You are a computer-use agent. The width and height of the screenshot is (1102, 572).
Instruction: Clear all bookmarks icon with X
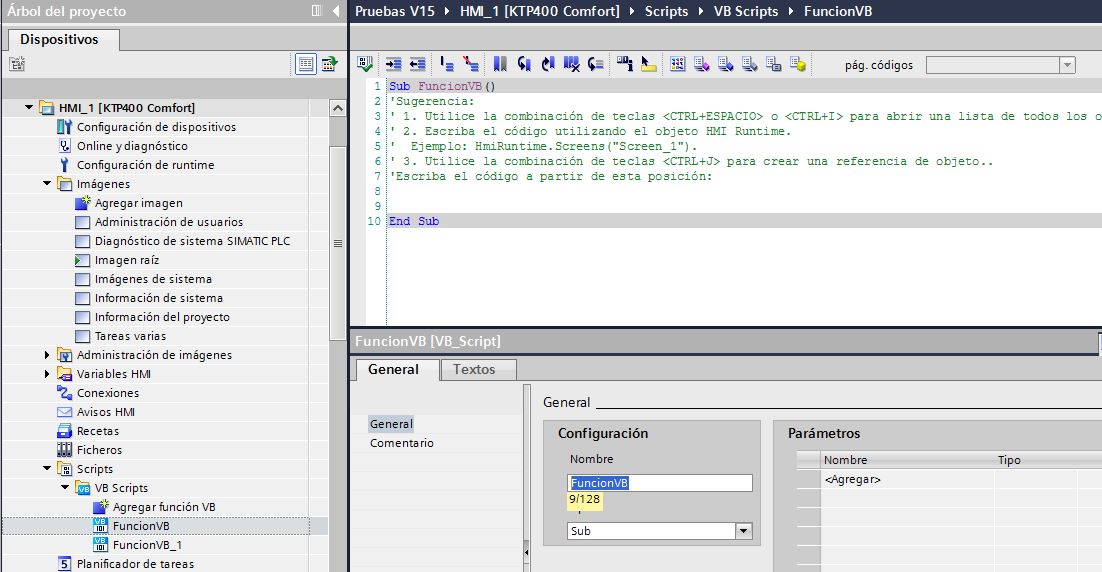click(571, 64)
